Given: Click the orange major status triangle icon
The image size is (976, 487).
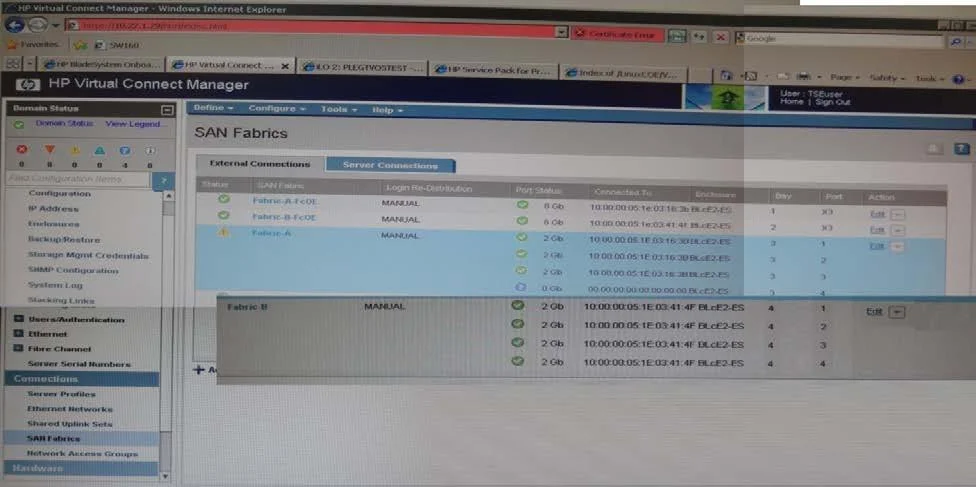Looking at the screenshot, I should (x=50, y=150).
